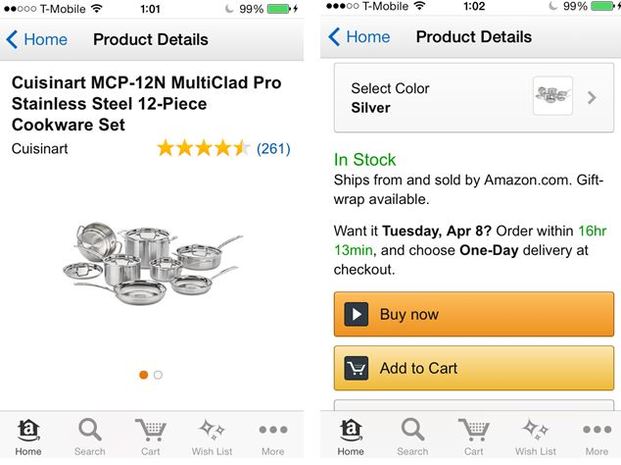Tap the More dots icon on right screen

click(596, 431)
